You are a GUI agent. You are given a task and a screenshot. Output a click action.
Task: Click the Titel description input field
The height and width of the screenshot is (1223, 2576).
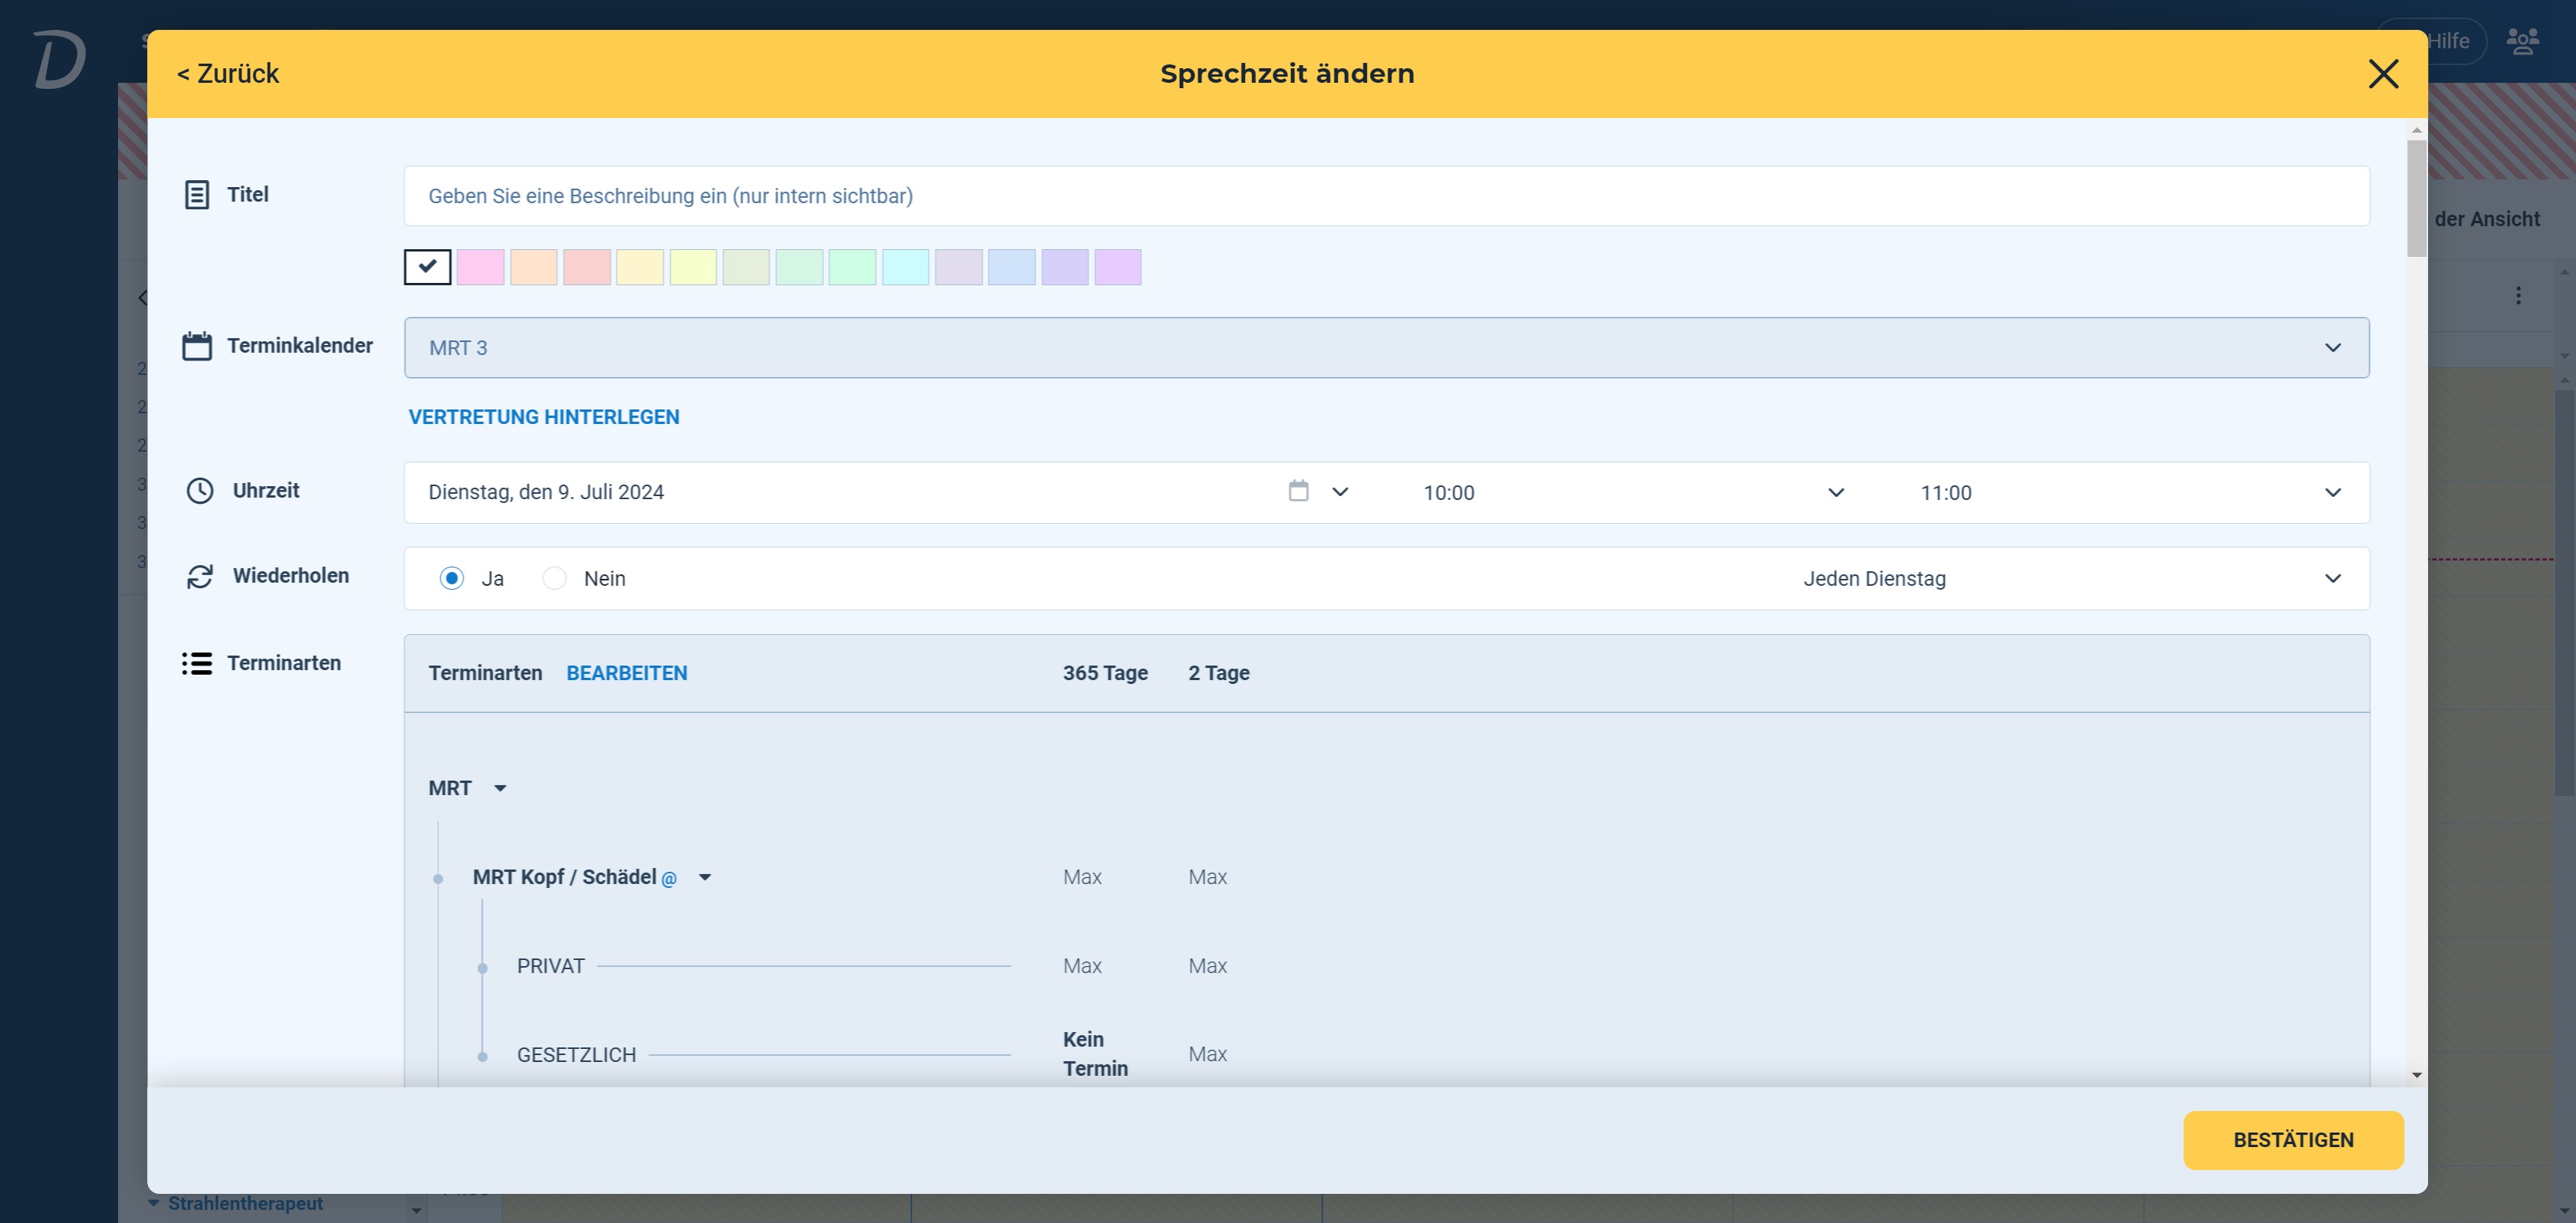click(1387, 196)
